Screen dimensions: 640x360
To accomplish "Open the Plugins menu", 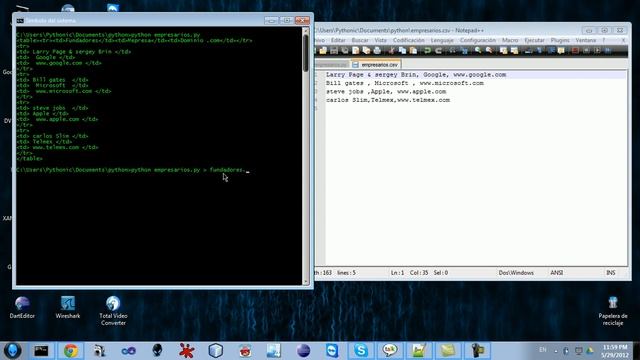I will tap(560, 40).
